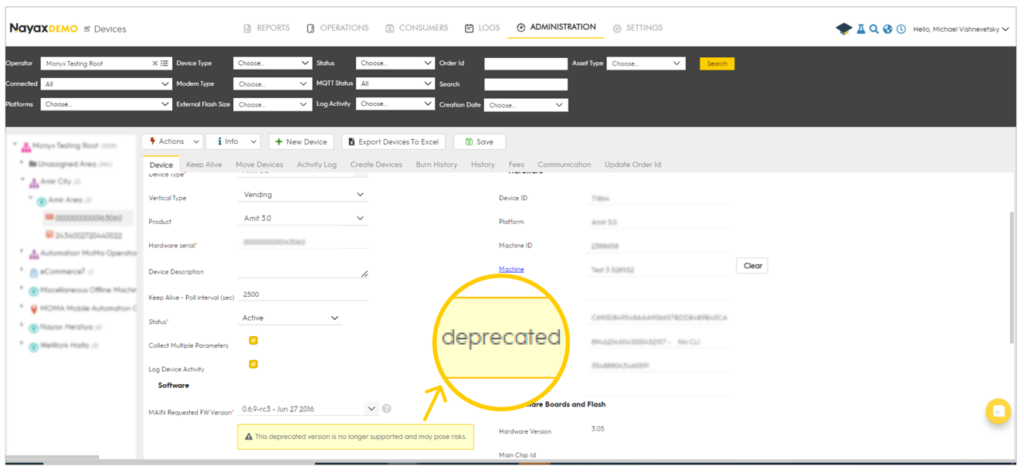Open the REPORTS menu
The width and height of the screenshot is (1024, 473).
coord(266,28)
